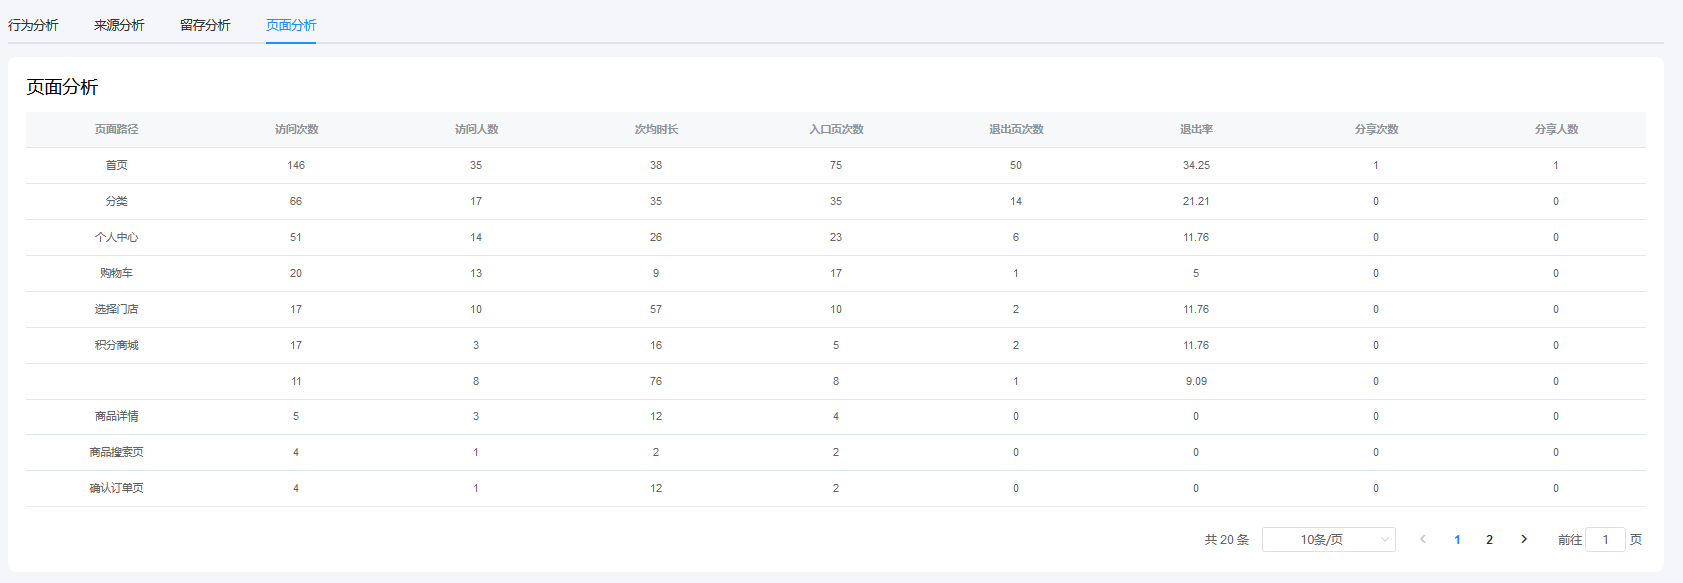The width and height of the screenshot is (1683, 583).
Task: Click the next page arrow icon
Action: pyautogui.click(x=1524, y=539)
